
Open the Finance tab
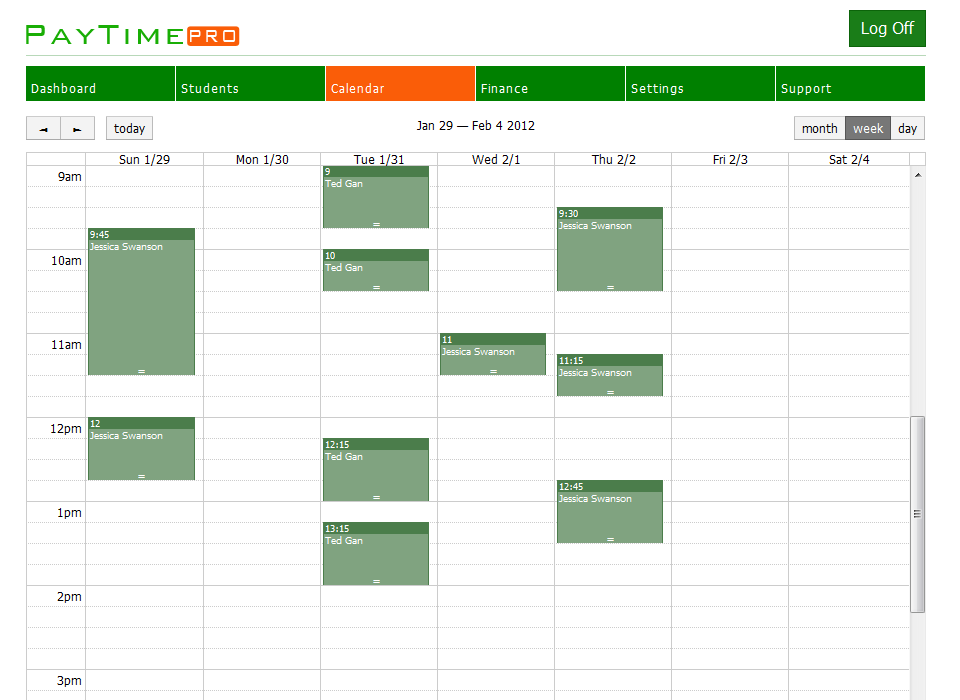(550, 84)
